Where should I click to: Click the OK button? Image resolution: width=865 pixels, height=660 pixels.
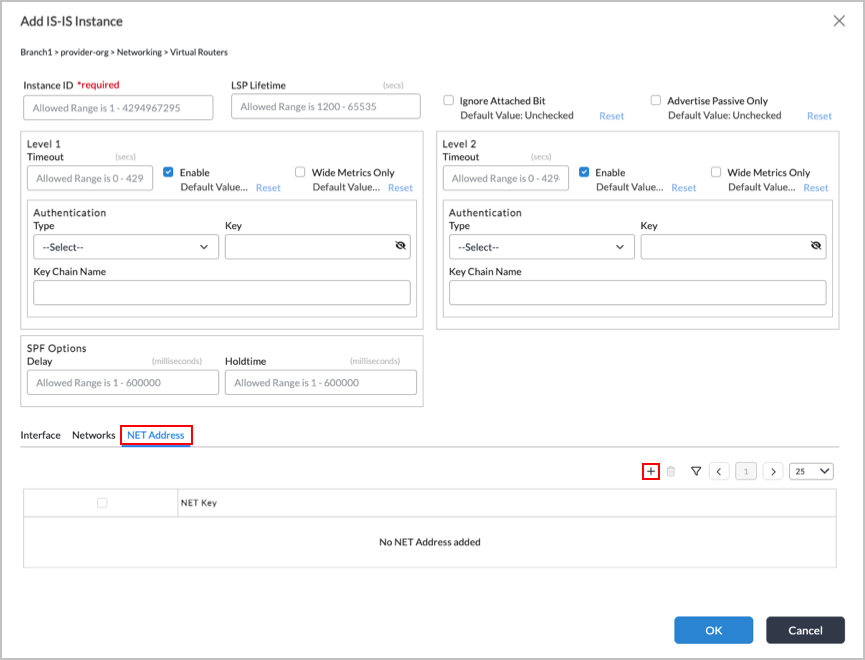tap(713, 630)
